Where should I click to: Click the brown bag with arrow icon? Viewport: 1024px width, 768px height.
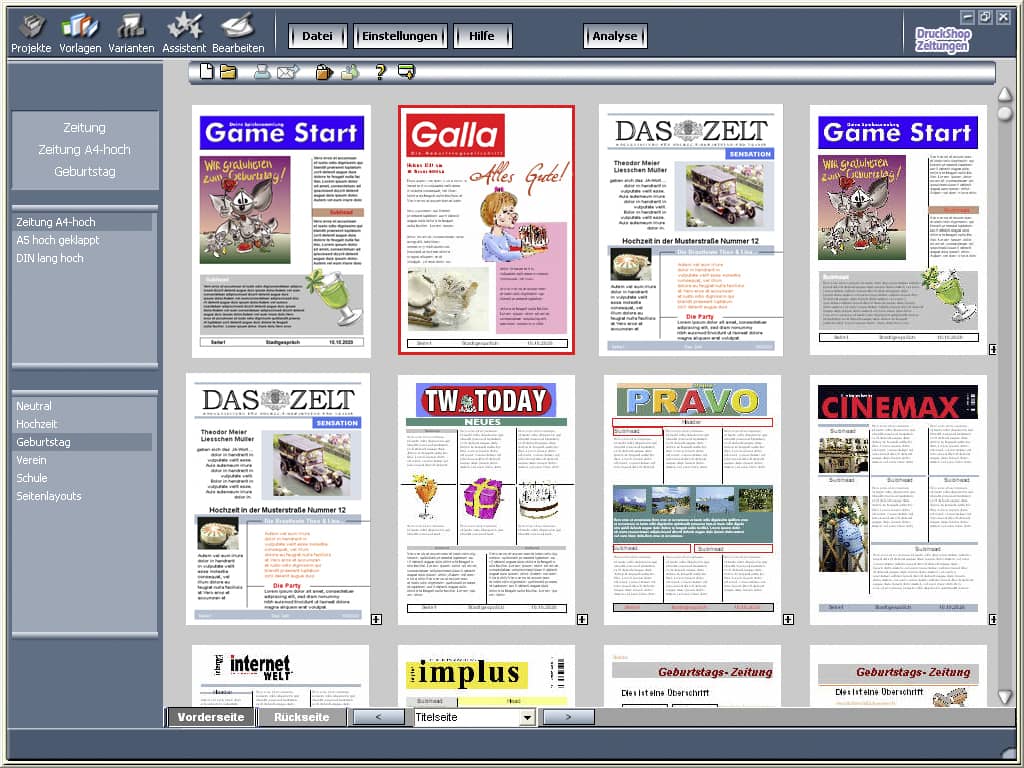click(324, 72)
